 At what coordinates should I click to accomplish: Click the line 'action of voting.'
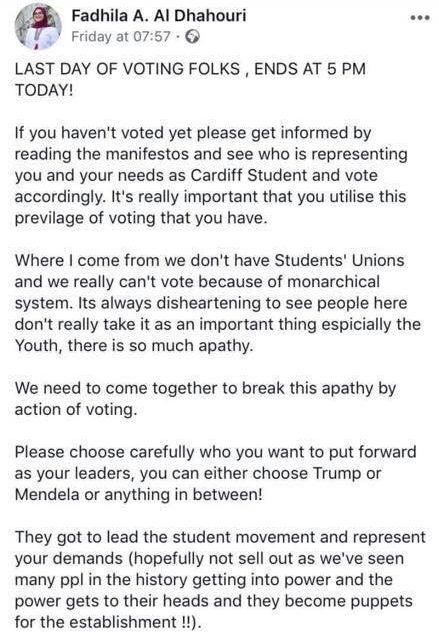(76, 410)
